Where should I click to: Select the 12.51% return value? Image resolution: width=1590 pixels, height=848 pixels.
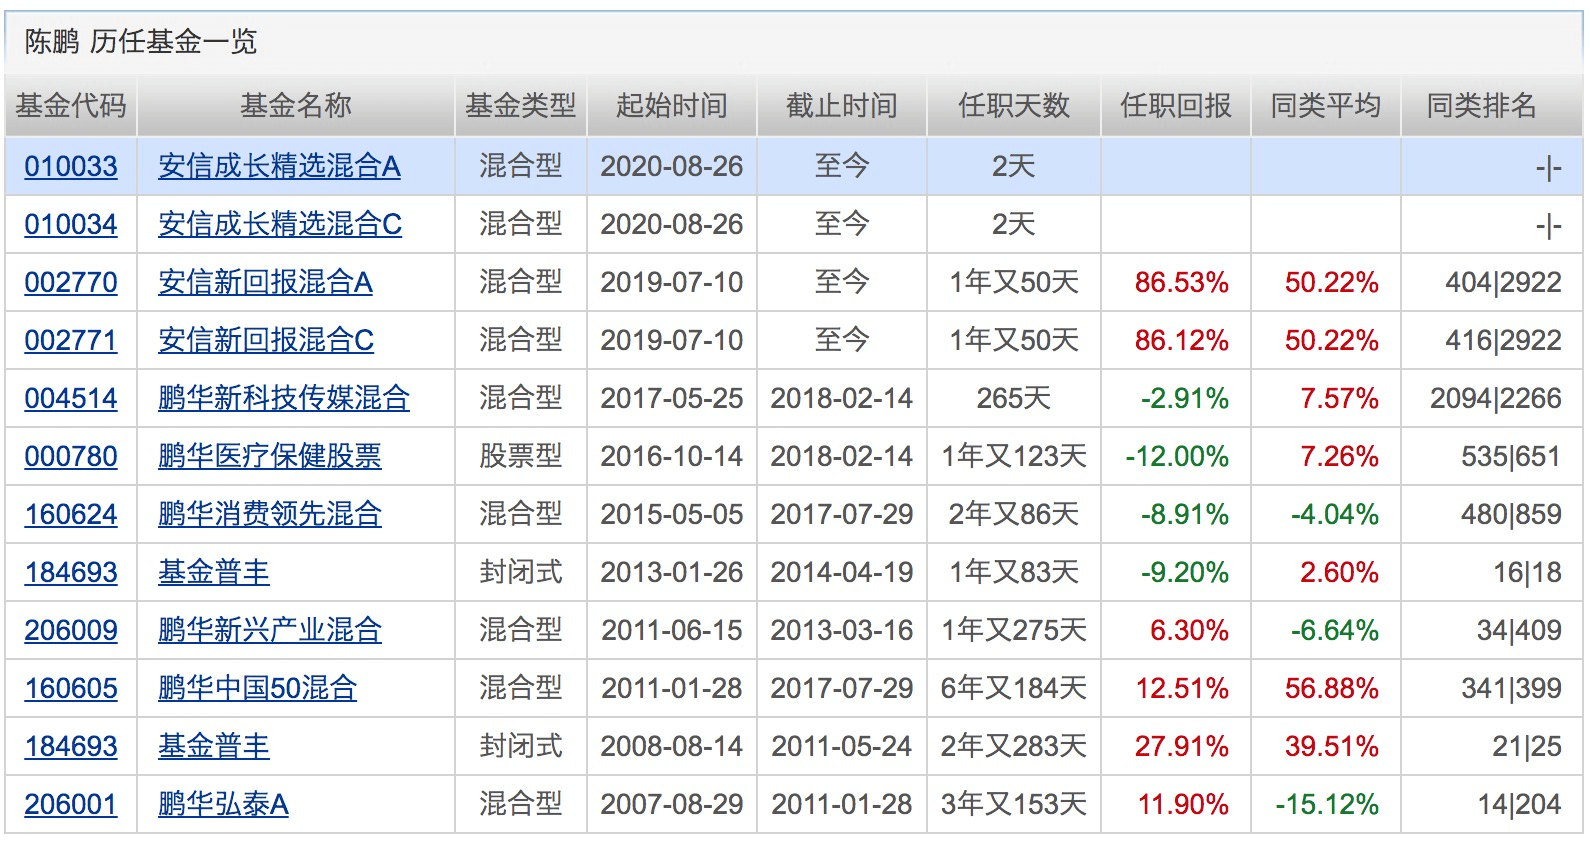(x=1181, y=688)
